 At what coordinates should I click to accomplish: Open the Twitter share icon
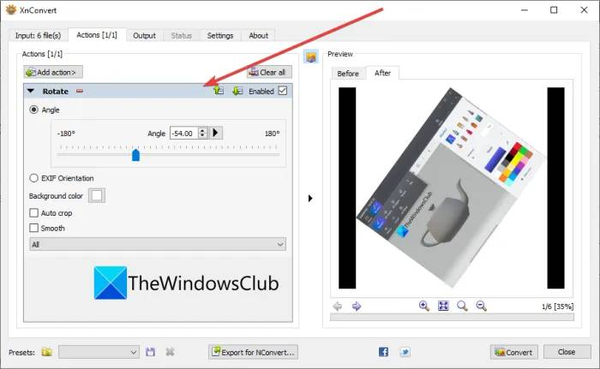(405, 352)
